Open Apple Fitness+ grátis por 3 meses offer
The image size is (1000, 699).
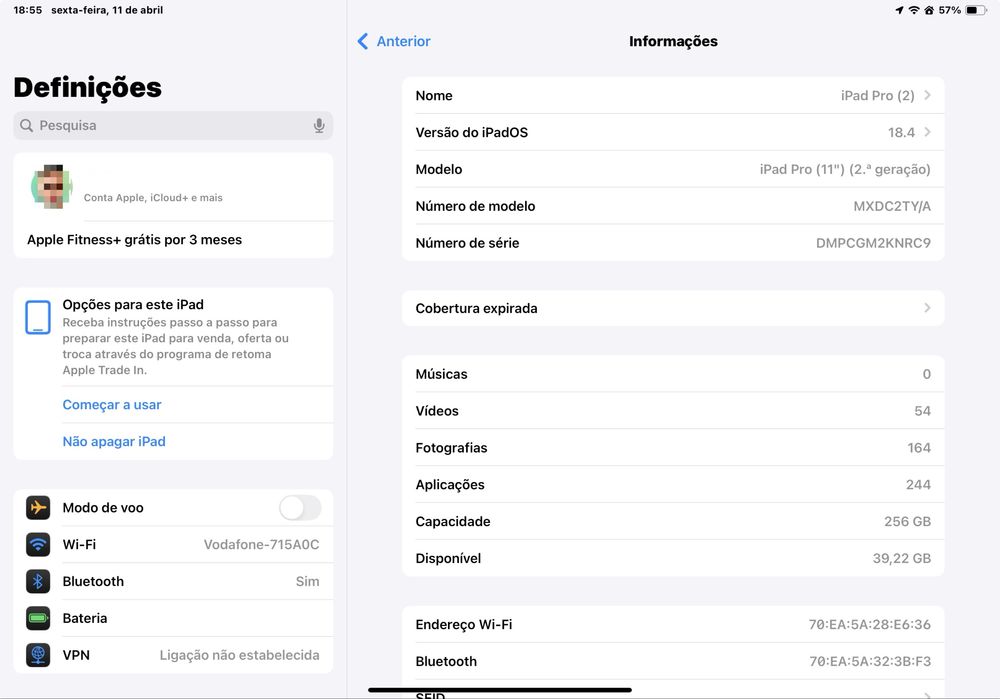(173, 240)
